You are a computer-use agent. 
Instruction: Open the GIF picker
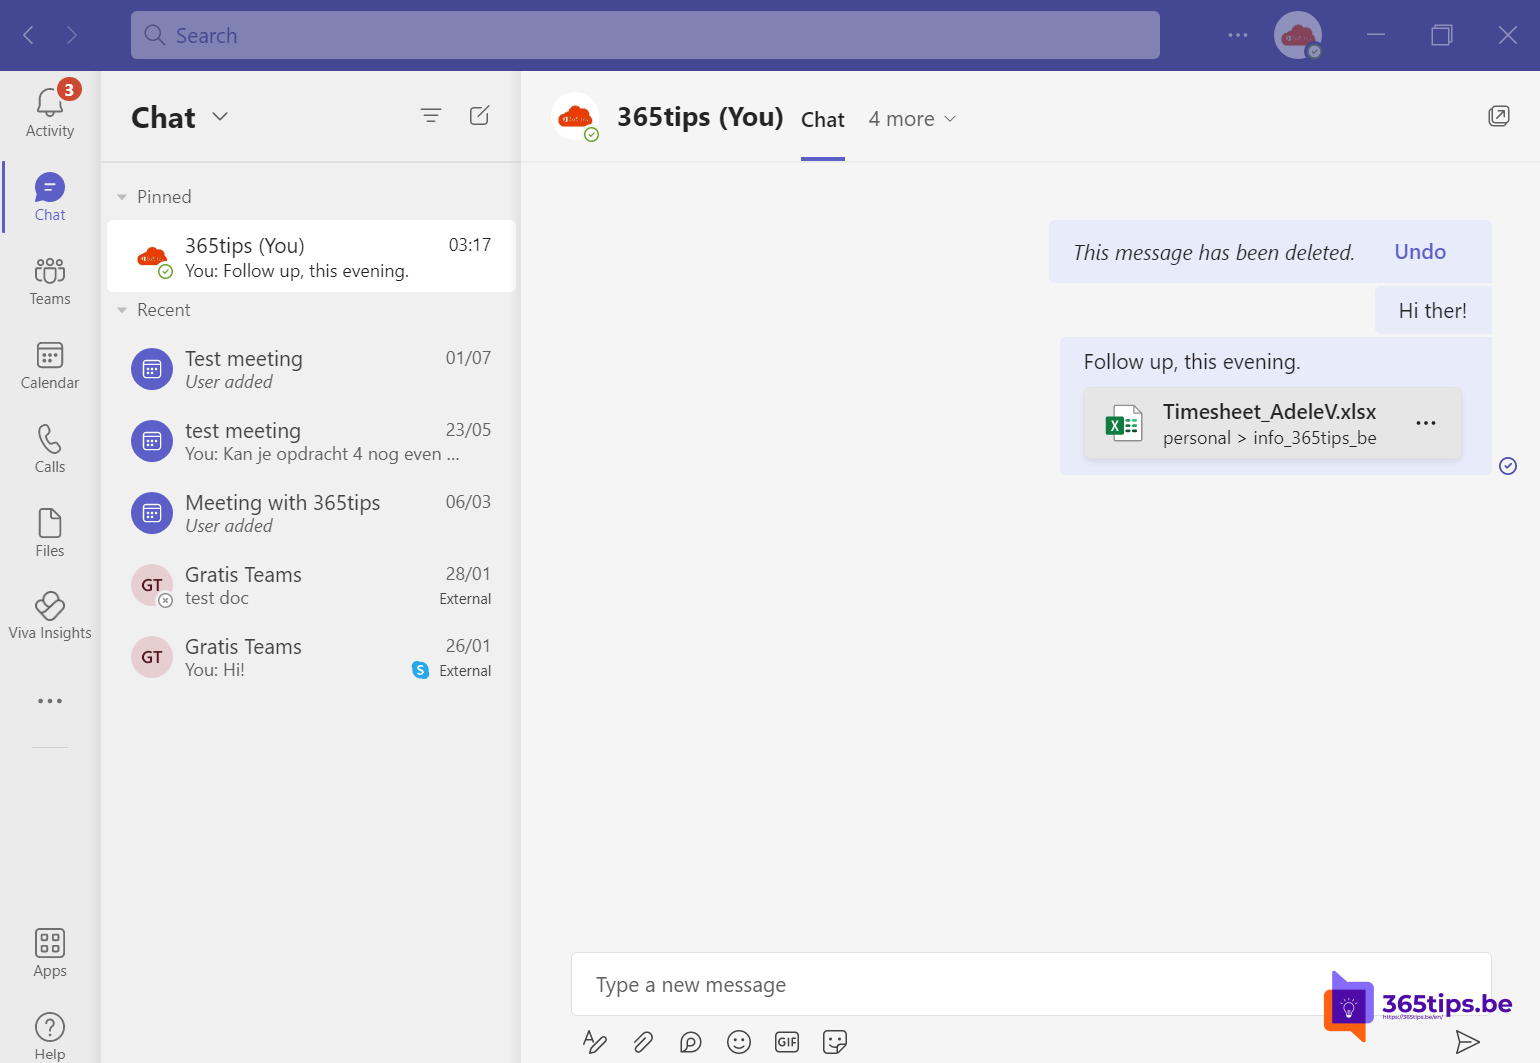[787, 1042]
